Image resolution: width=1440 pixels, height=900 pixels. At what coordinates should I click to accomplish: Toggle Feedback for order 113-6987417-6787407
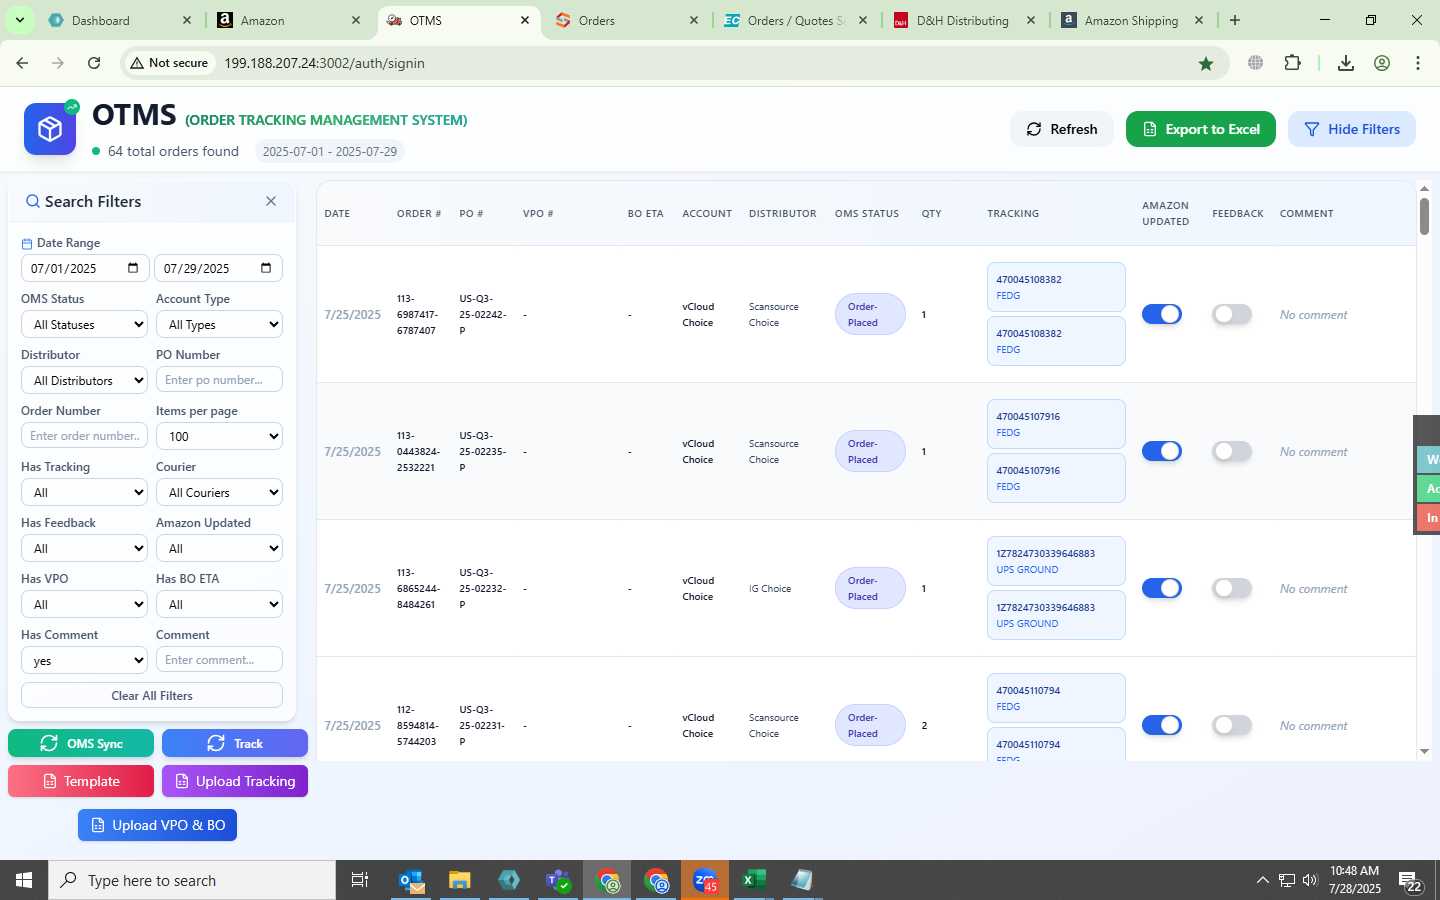point(1232,314)
